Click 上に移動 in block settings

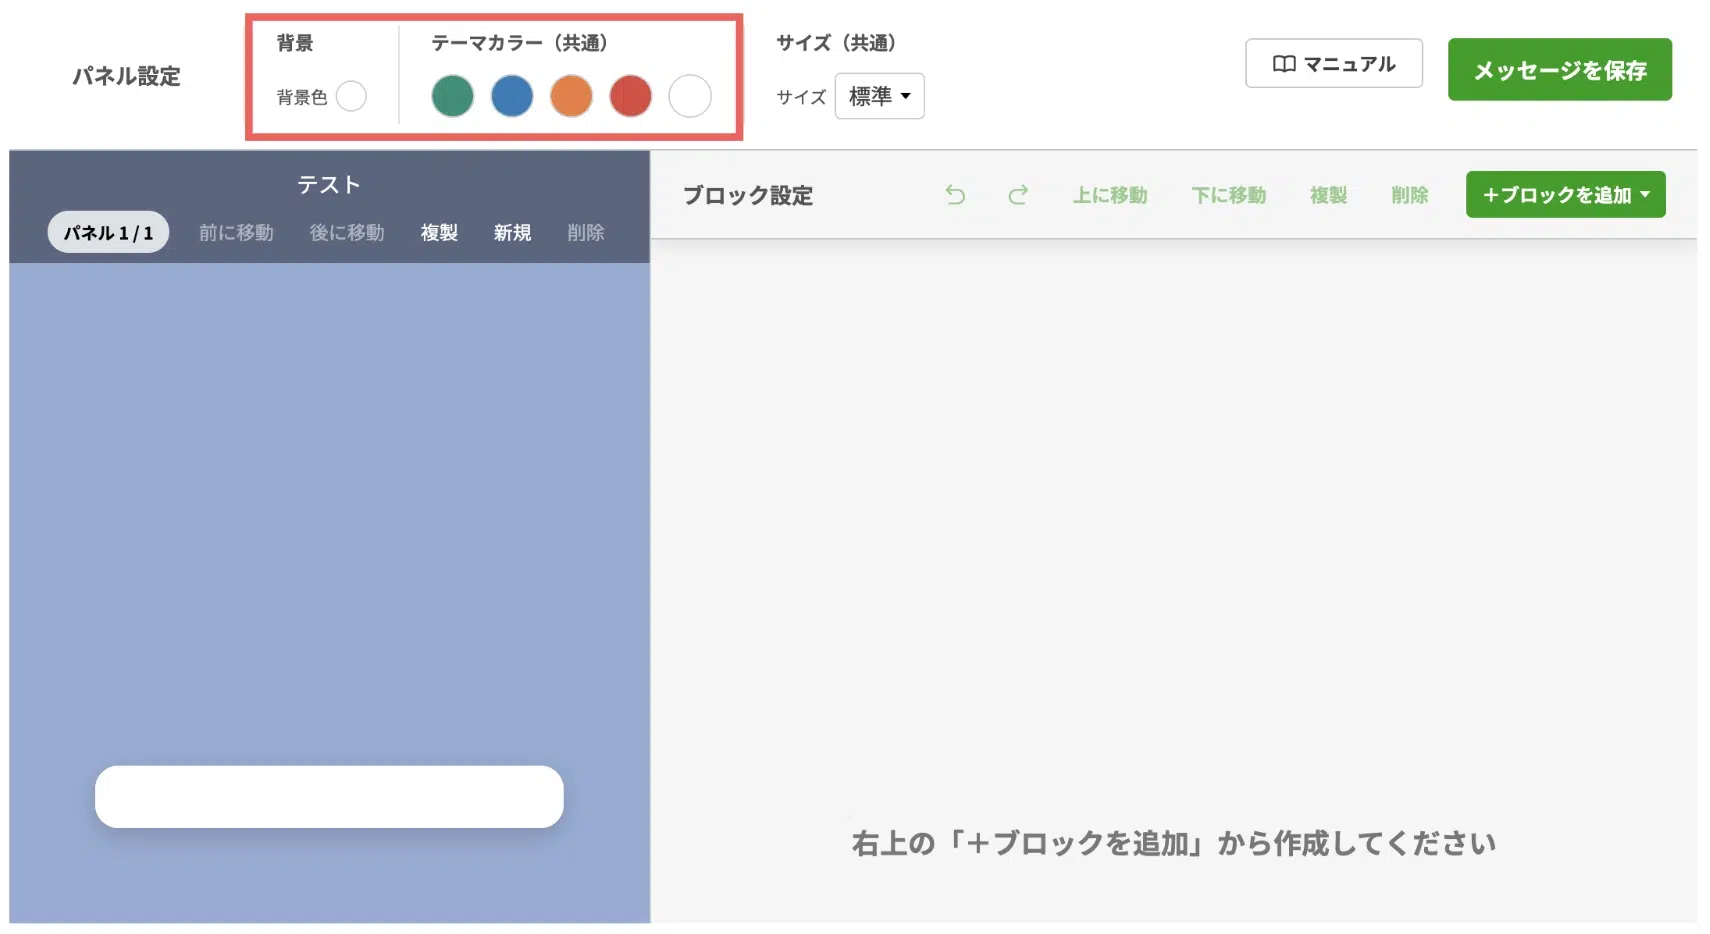(x=1110, y=195)
